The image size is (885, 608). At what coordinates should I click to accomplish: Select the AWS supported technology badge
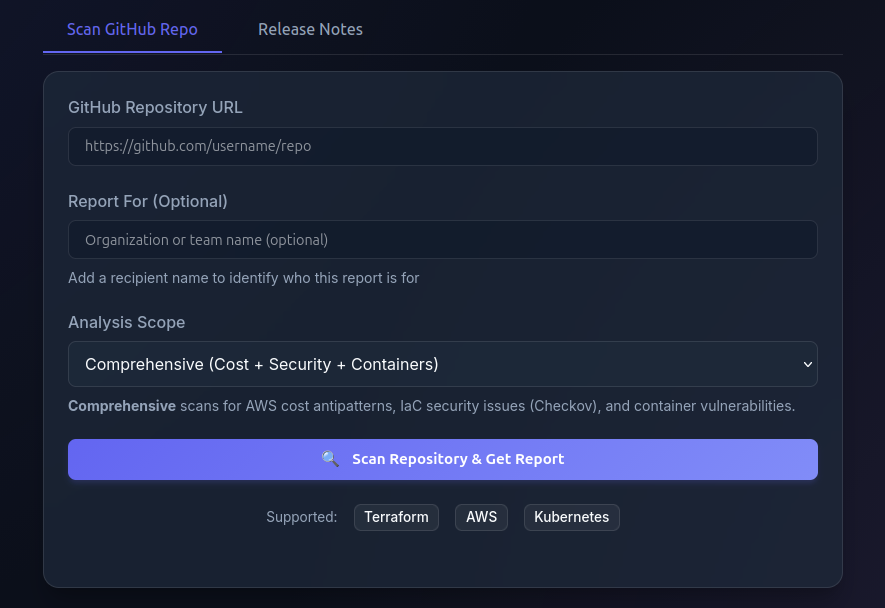[481, 517]
